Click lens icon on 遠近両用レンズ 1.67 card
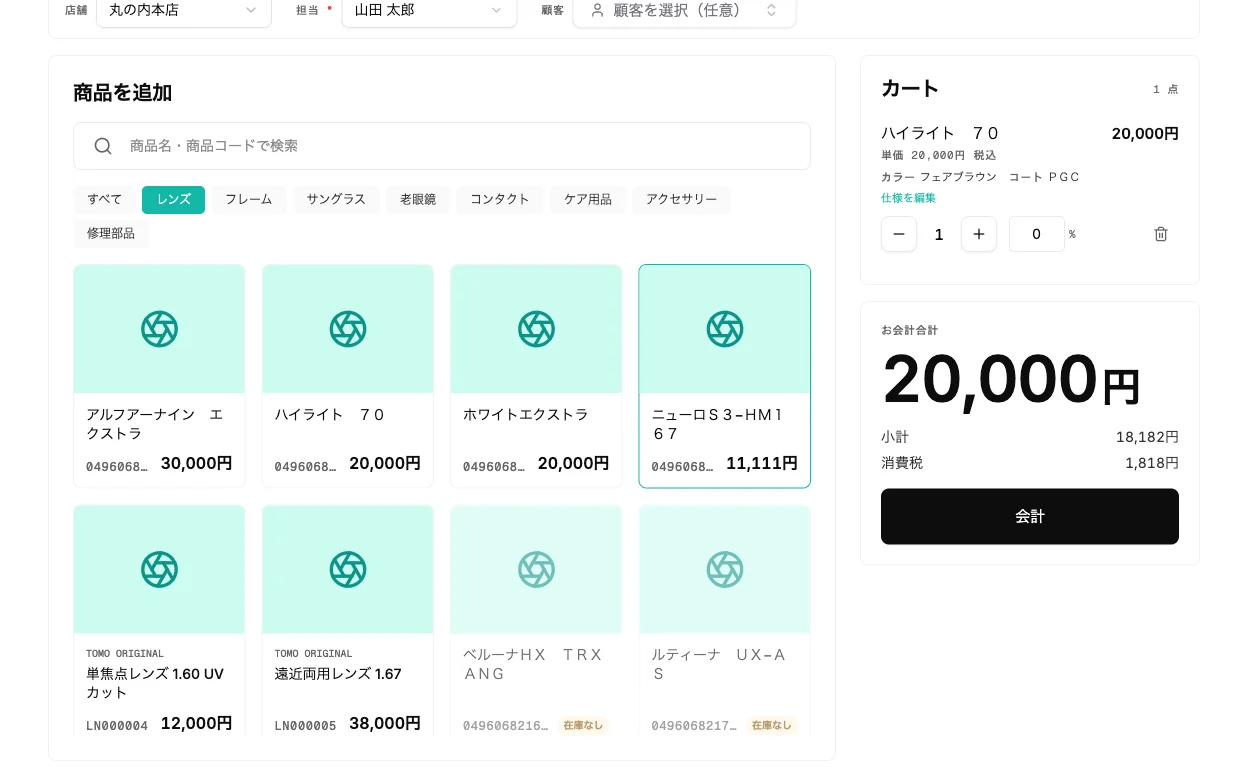 pos(348,569)
